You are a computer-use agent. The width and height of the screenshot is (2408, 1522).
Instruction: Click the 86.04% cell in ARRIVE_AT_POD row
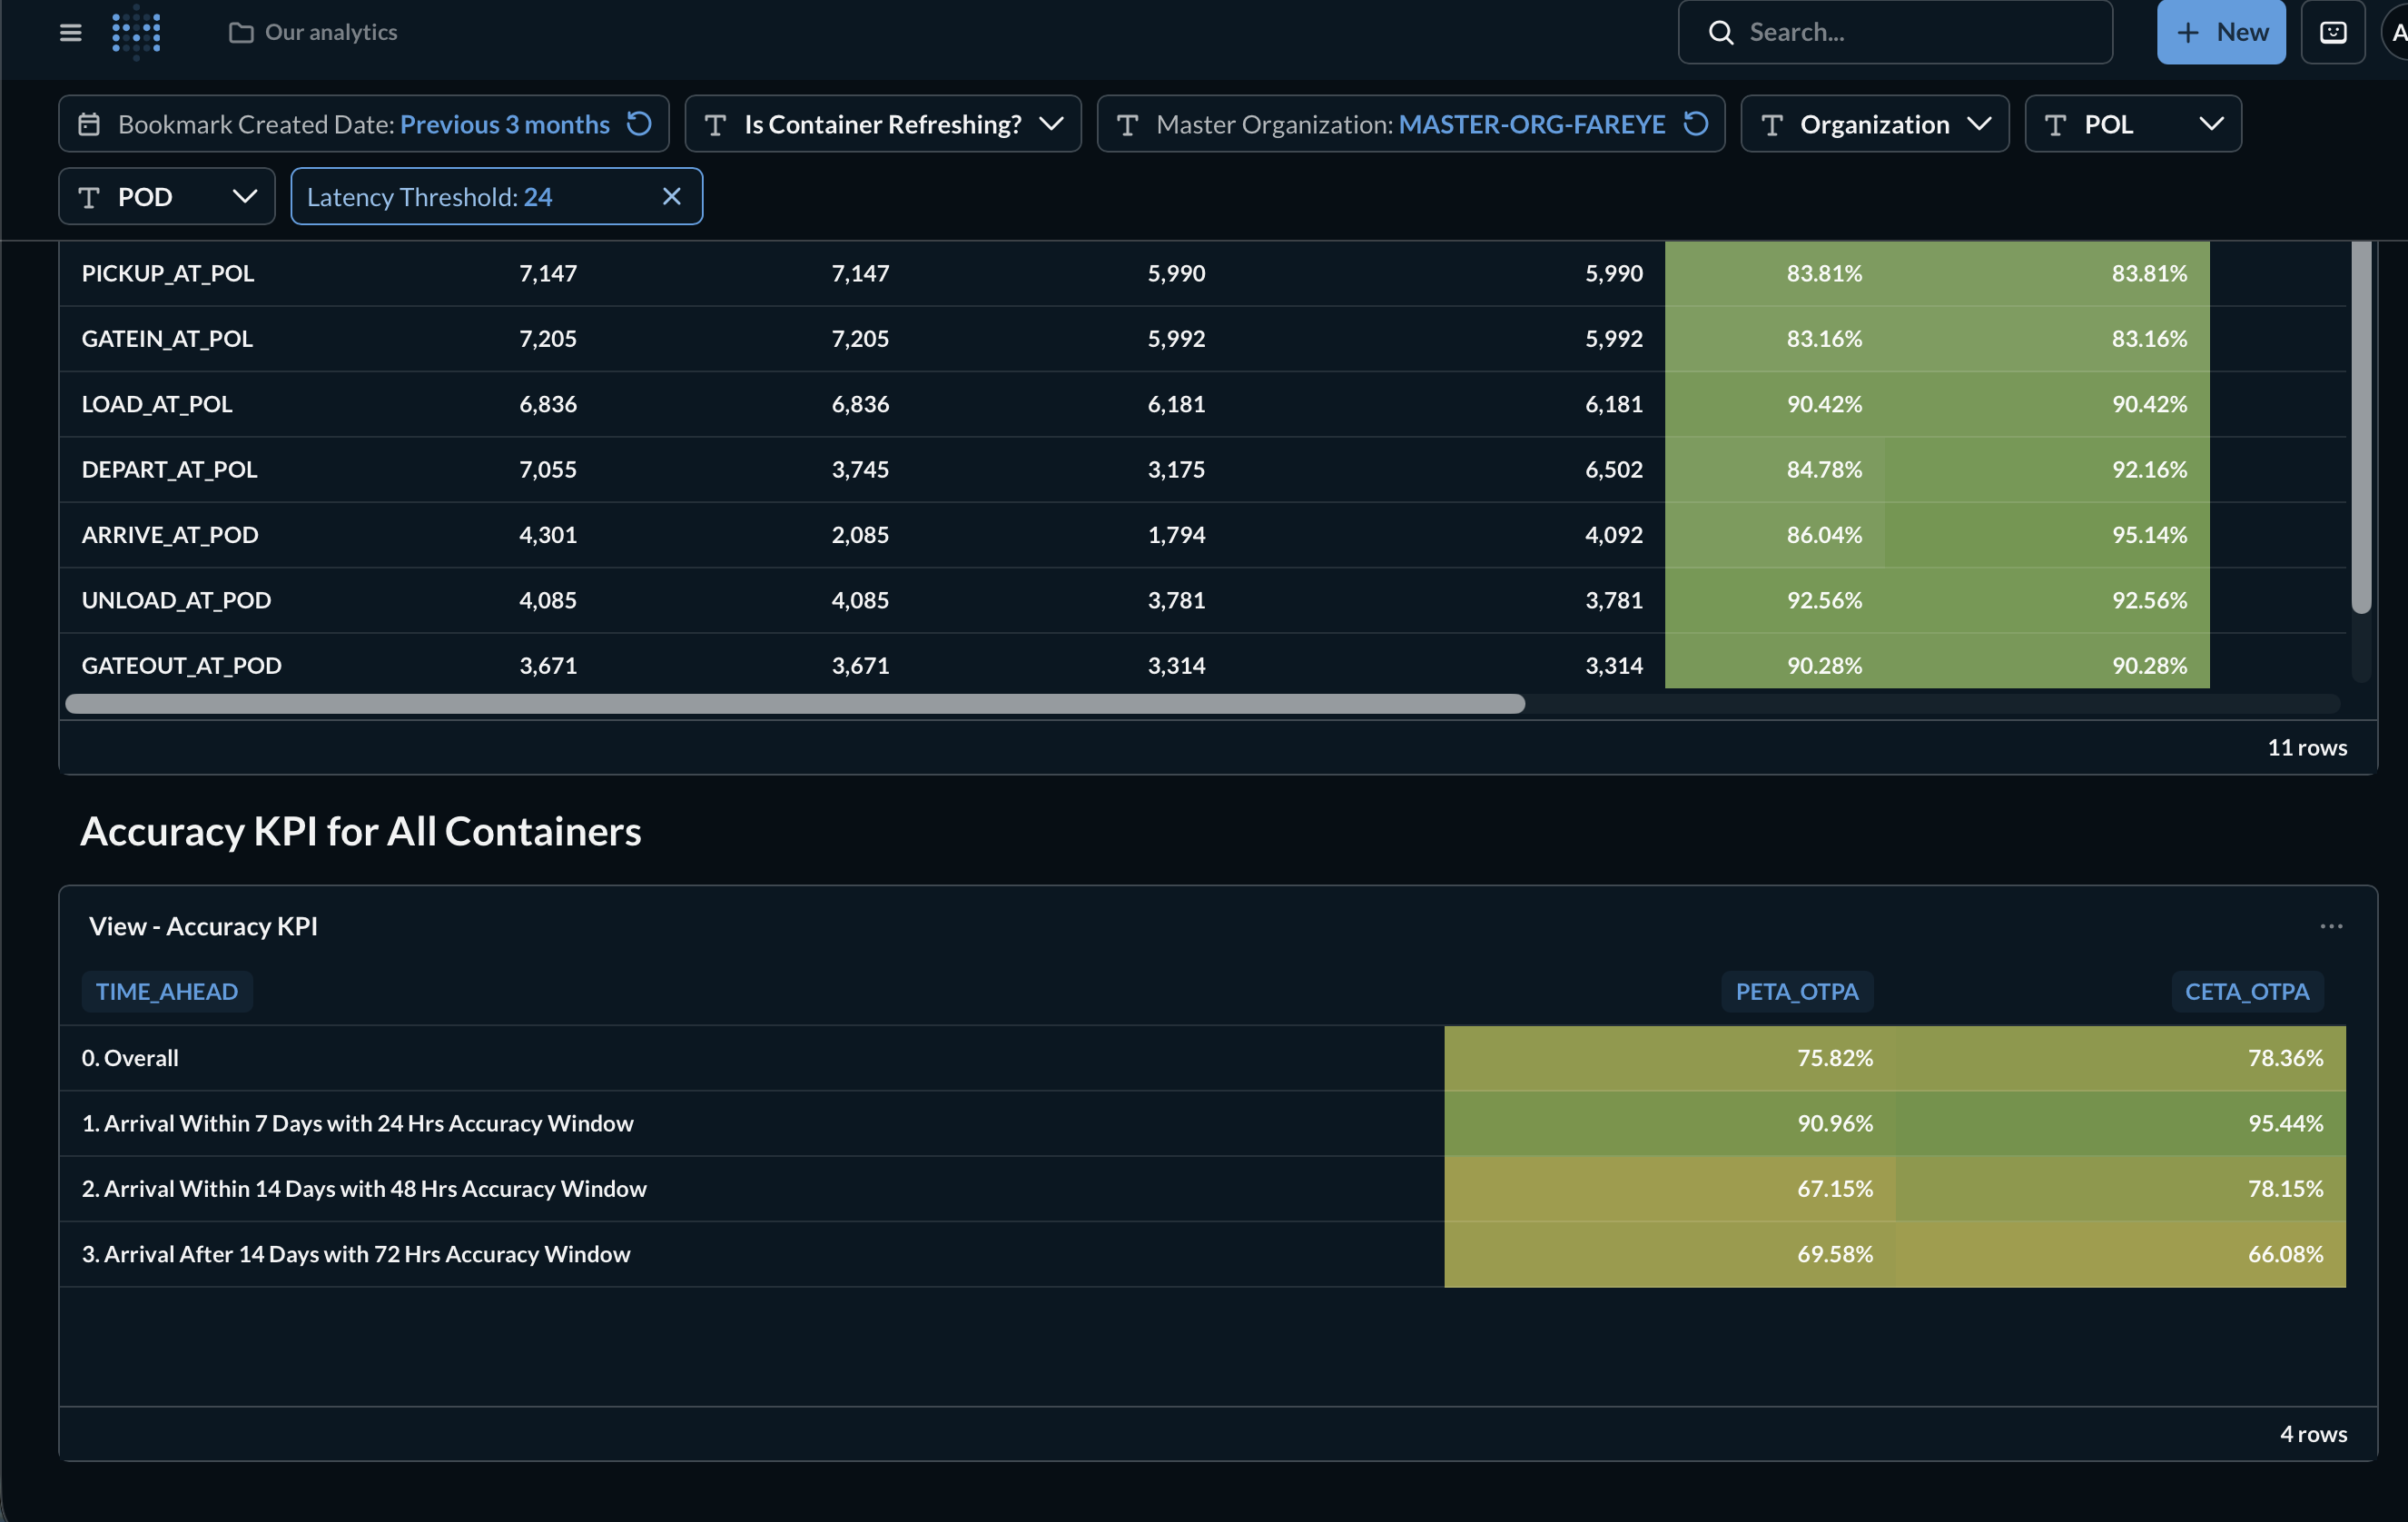click(1775, 535)
